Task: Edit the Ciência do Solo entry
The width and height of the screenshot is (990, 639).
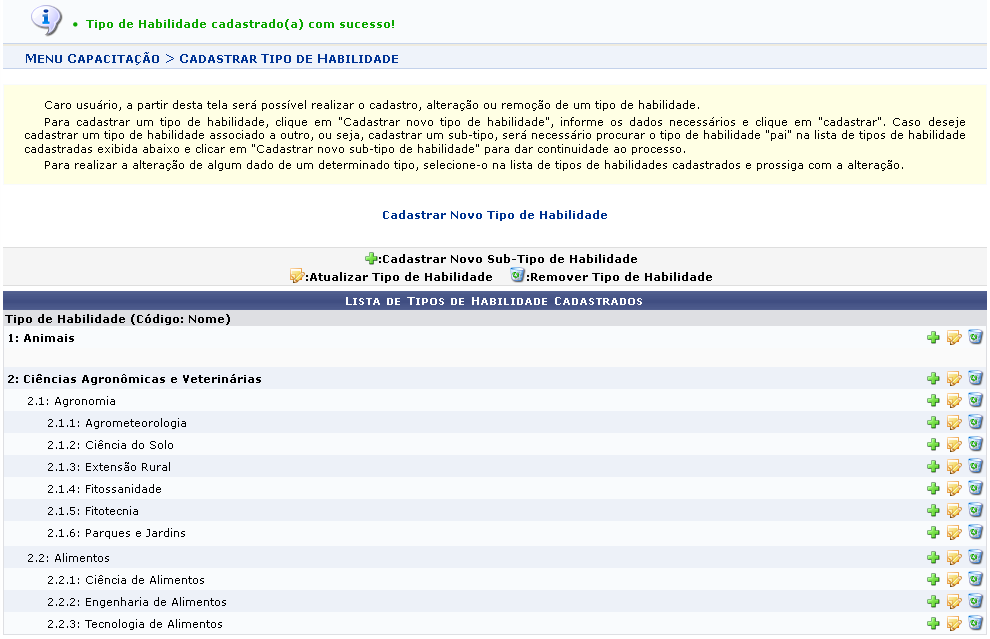Action: click(x=954, y=445)
